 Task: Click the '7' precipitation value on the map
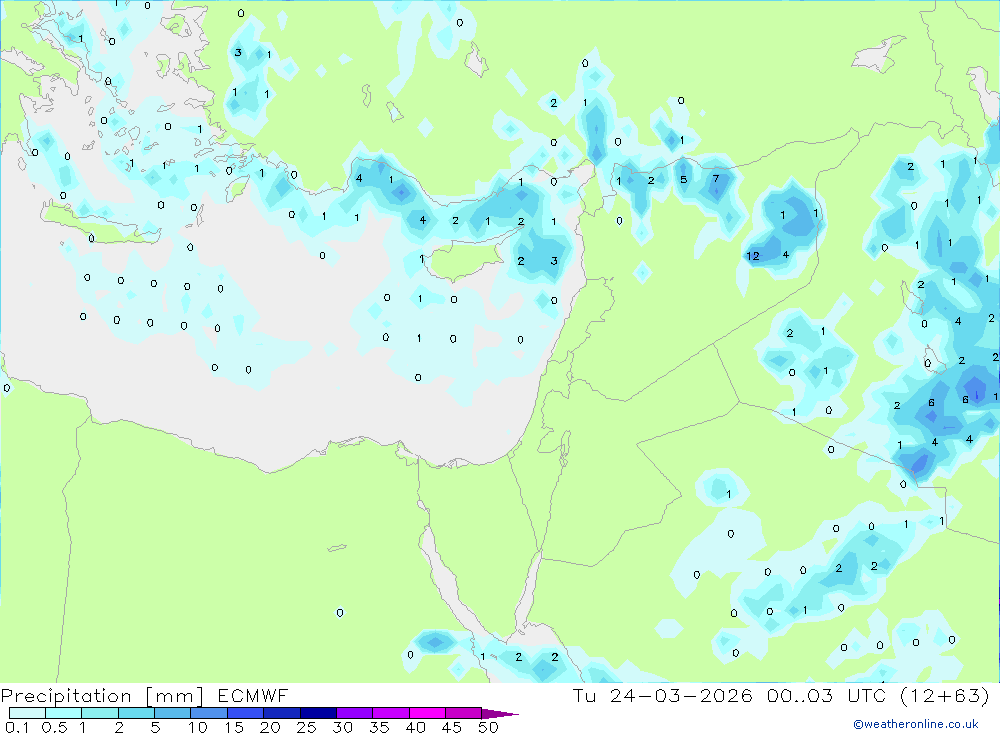716,179
